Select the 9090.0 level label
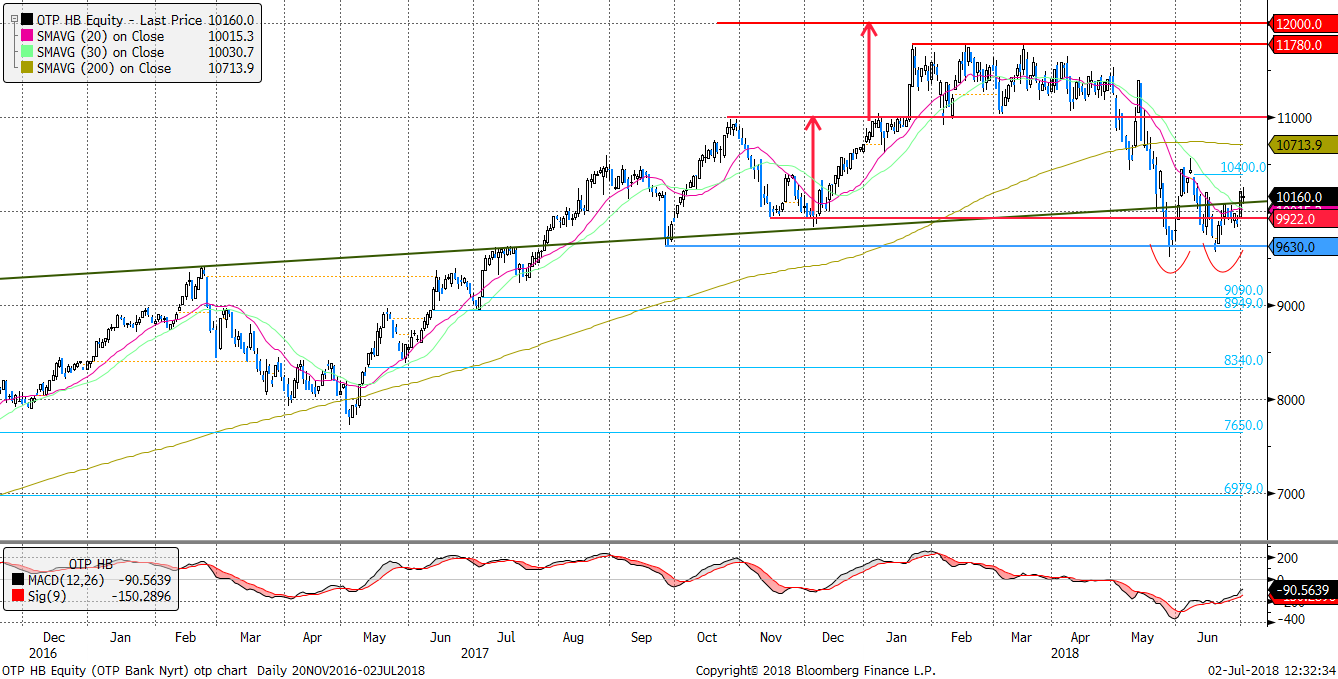The height and width of the screenshot is (679, 1338). (1244, 290)
